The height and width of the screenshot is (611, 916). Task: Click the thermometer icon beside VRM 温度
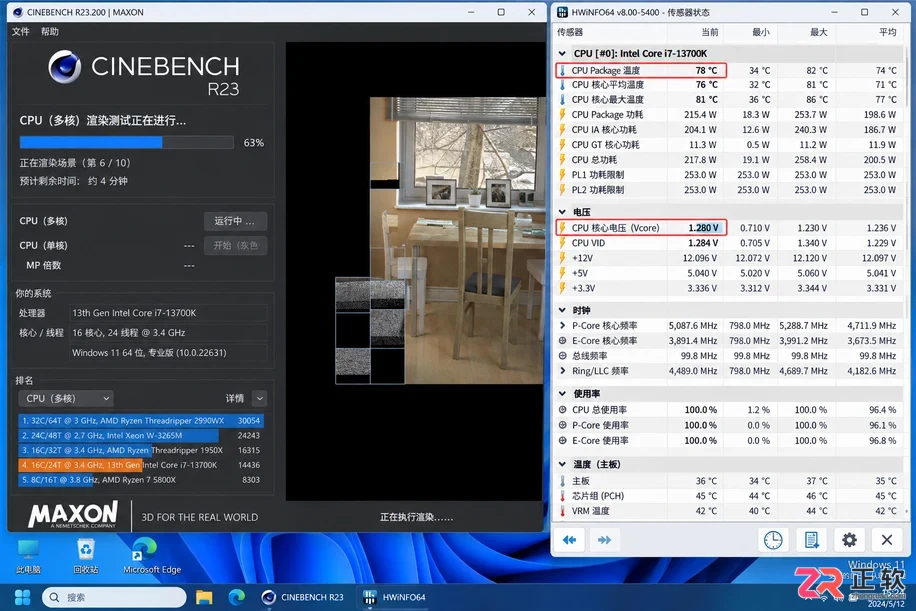click(x=563, y=511)
